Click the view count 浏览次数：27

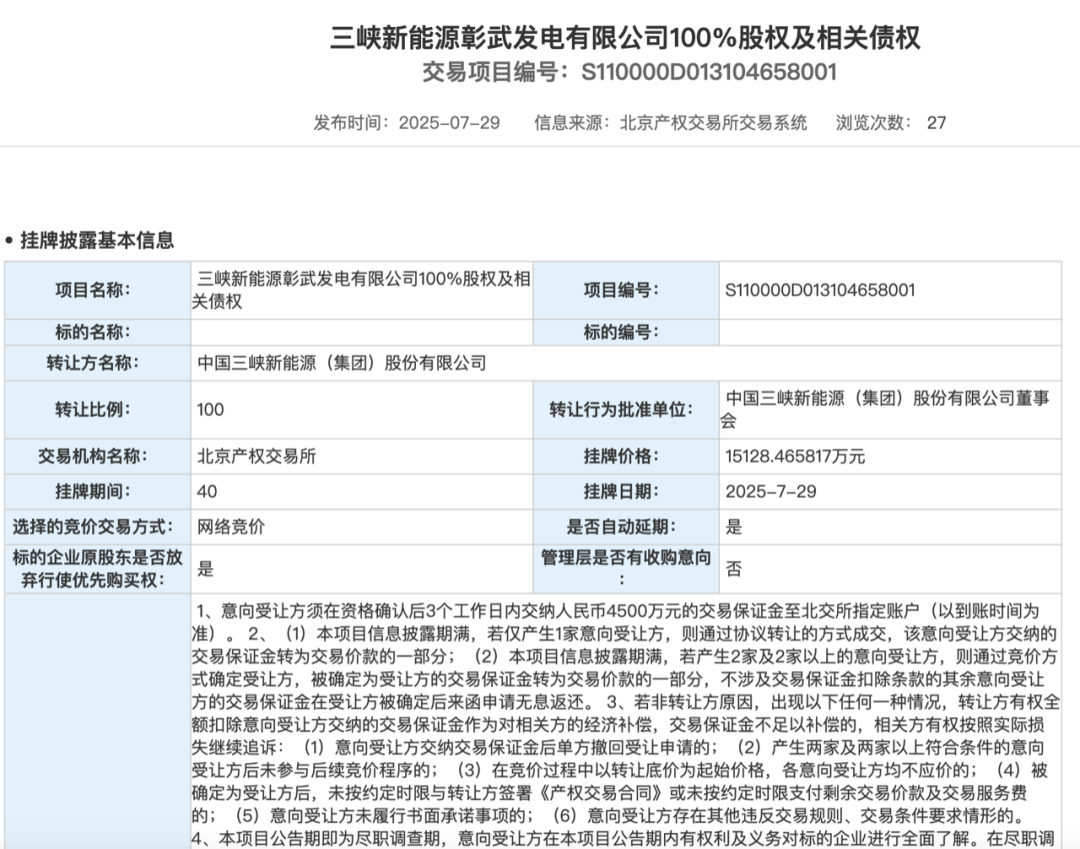point(891,123)
